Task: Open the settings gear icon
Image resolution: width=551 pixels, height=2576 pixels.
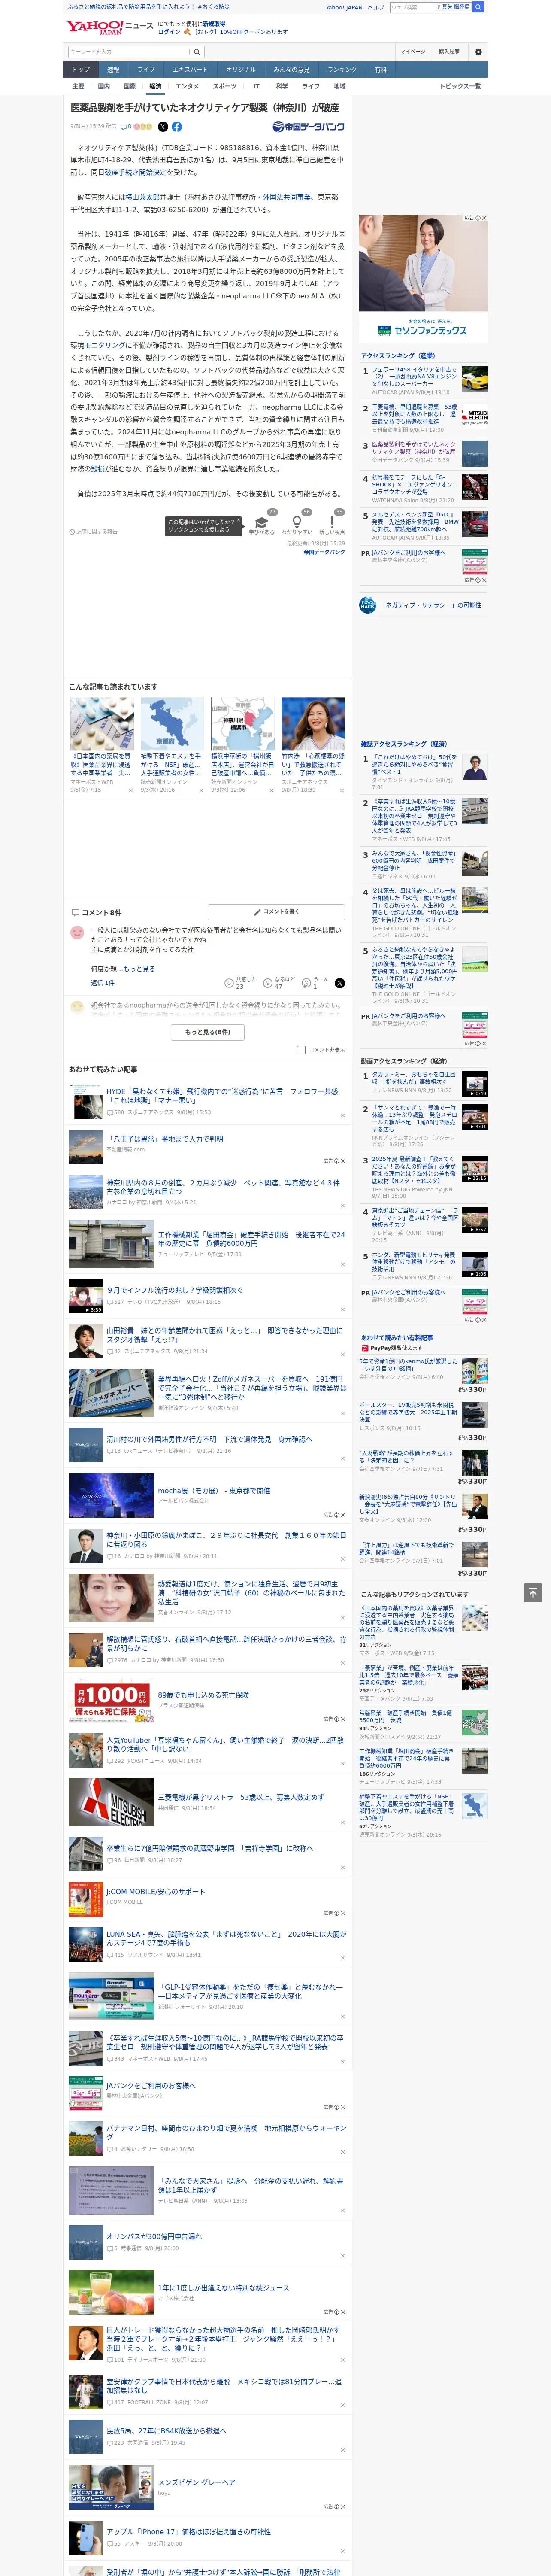Action: [478, 52]
